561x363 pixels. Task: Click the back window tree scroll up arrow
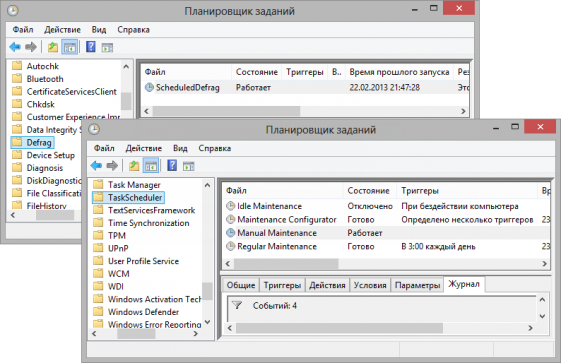point(126,67)
